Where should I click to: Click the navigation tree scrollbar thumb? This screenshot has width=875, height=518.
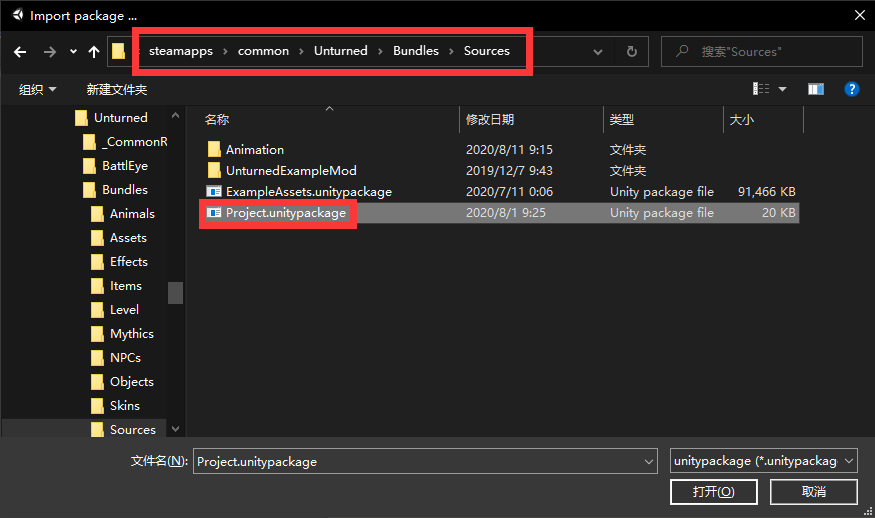[175, 292]
